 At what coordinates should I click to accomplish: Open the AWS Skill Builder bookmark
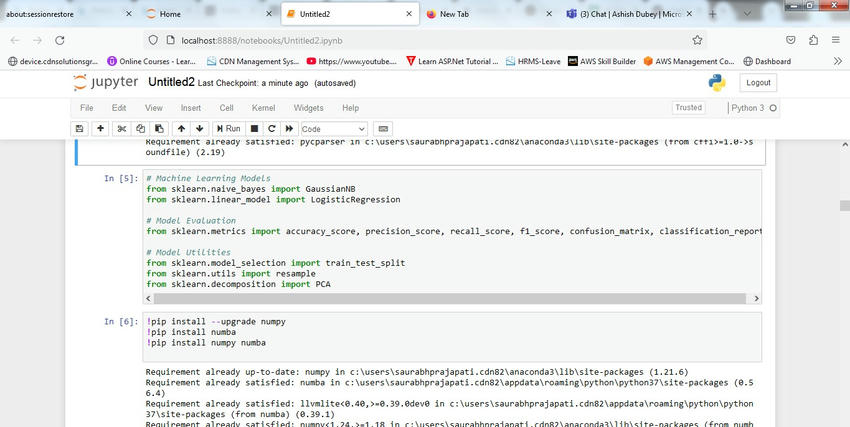click(x=602, y=61)
